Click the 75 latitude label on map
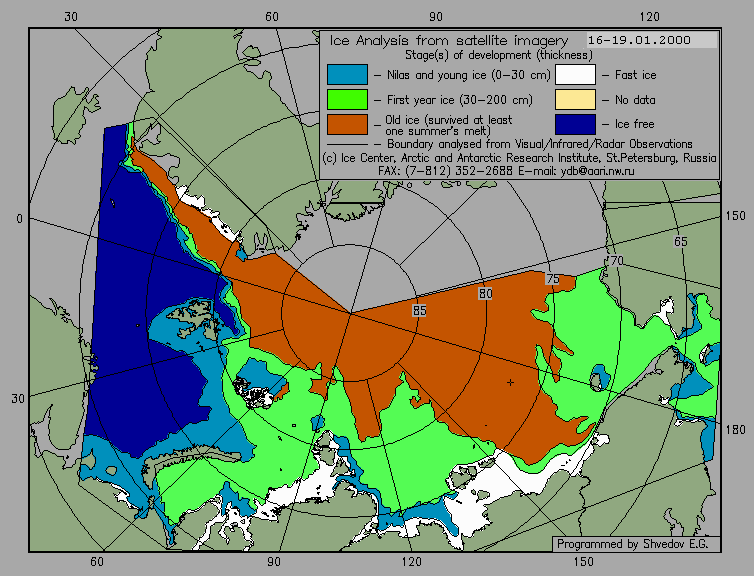The image size is (754, 576). point(553,279)
